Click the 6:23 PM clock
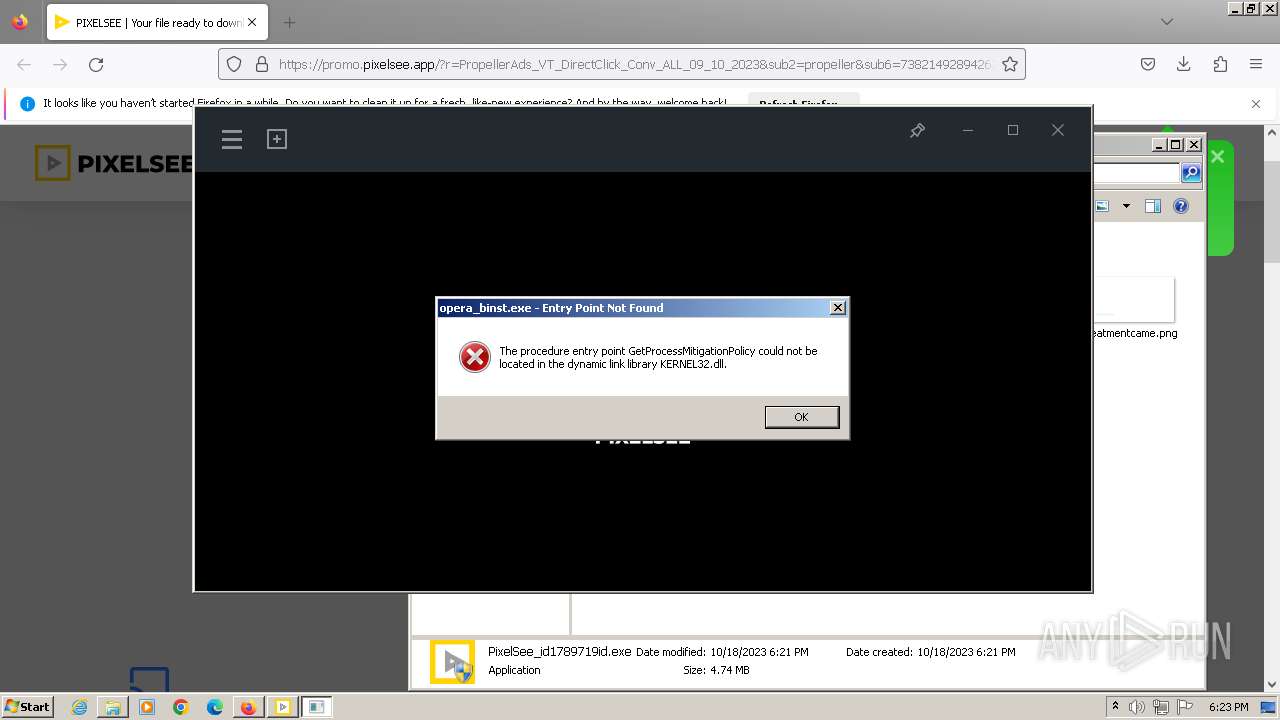 (1229, 707)
